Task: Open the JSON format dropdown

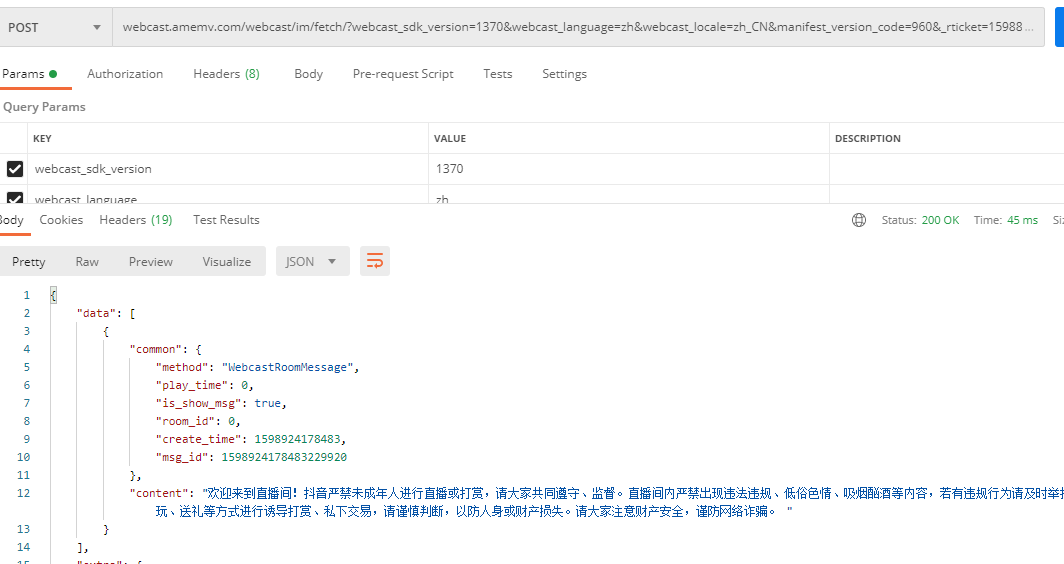Action: 312,261
